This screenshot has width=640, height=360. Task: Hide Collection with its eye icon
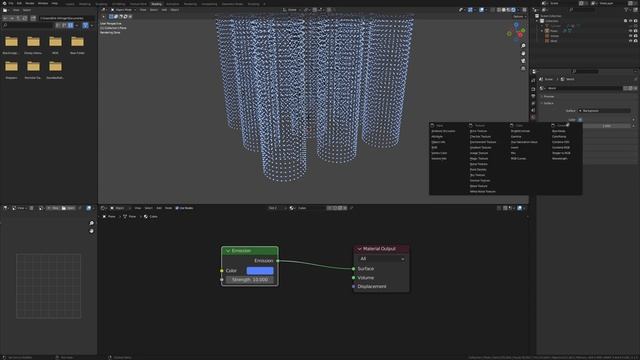point(631,21)
